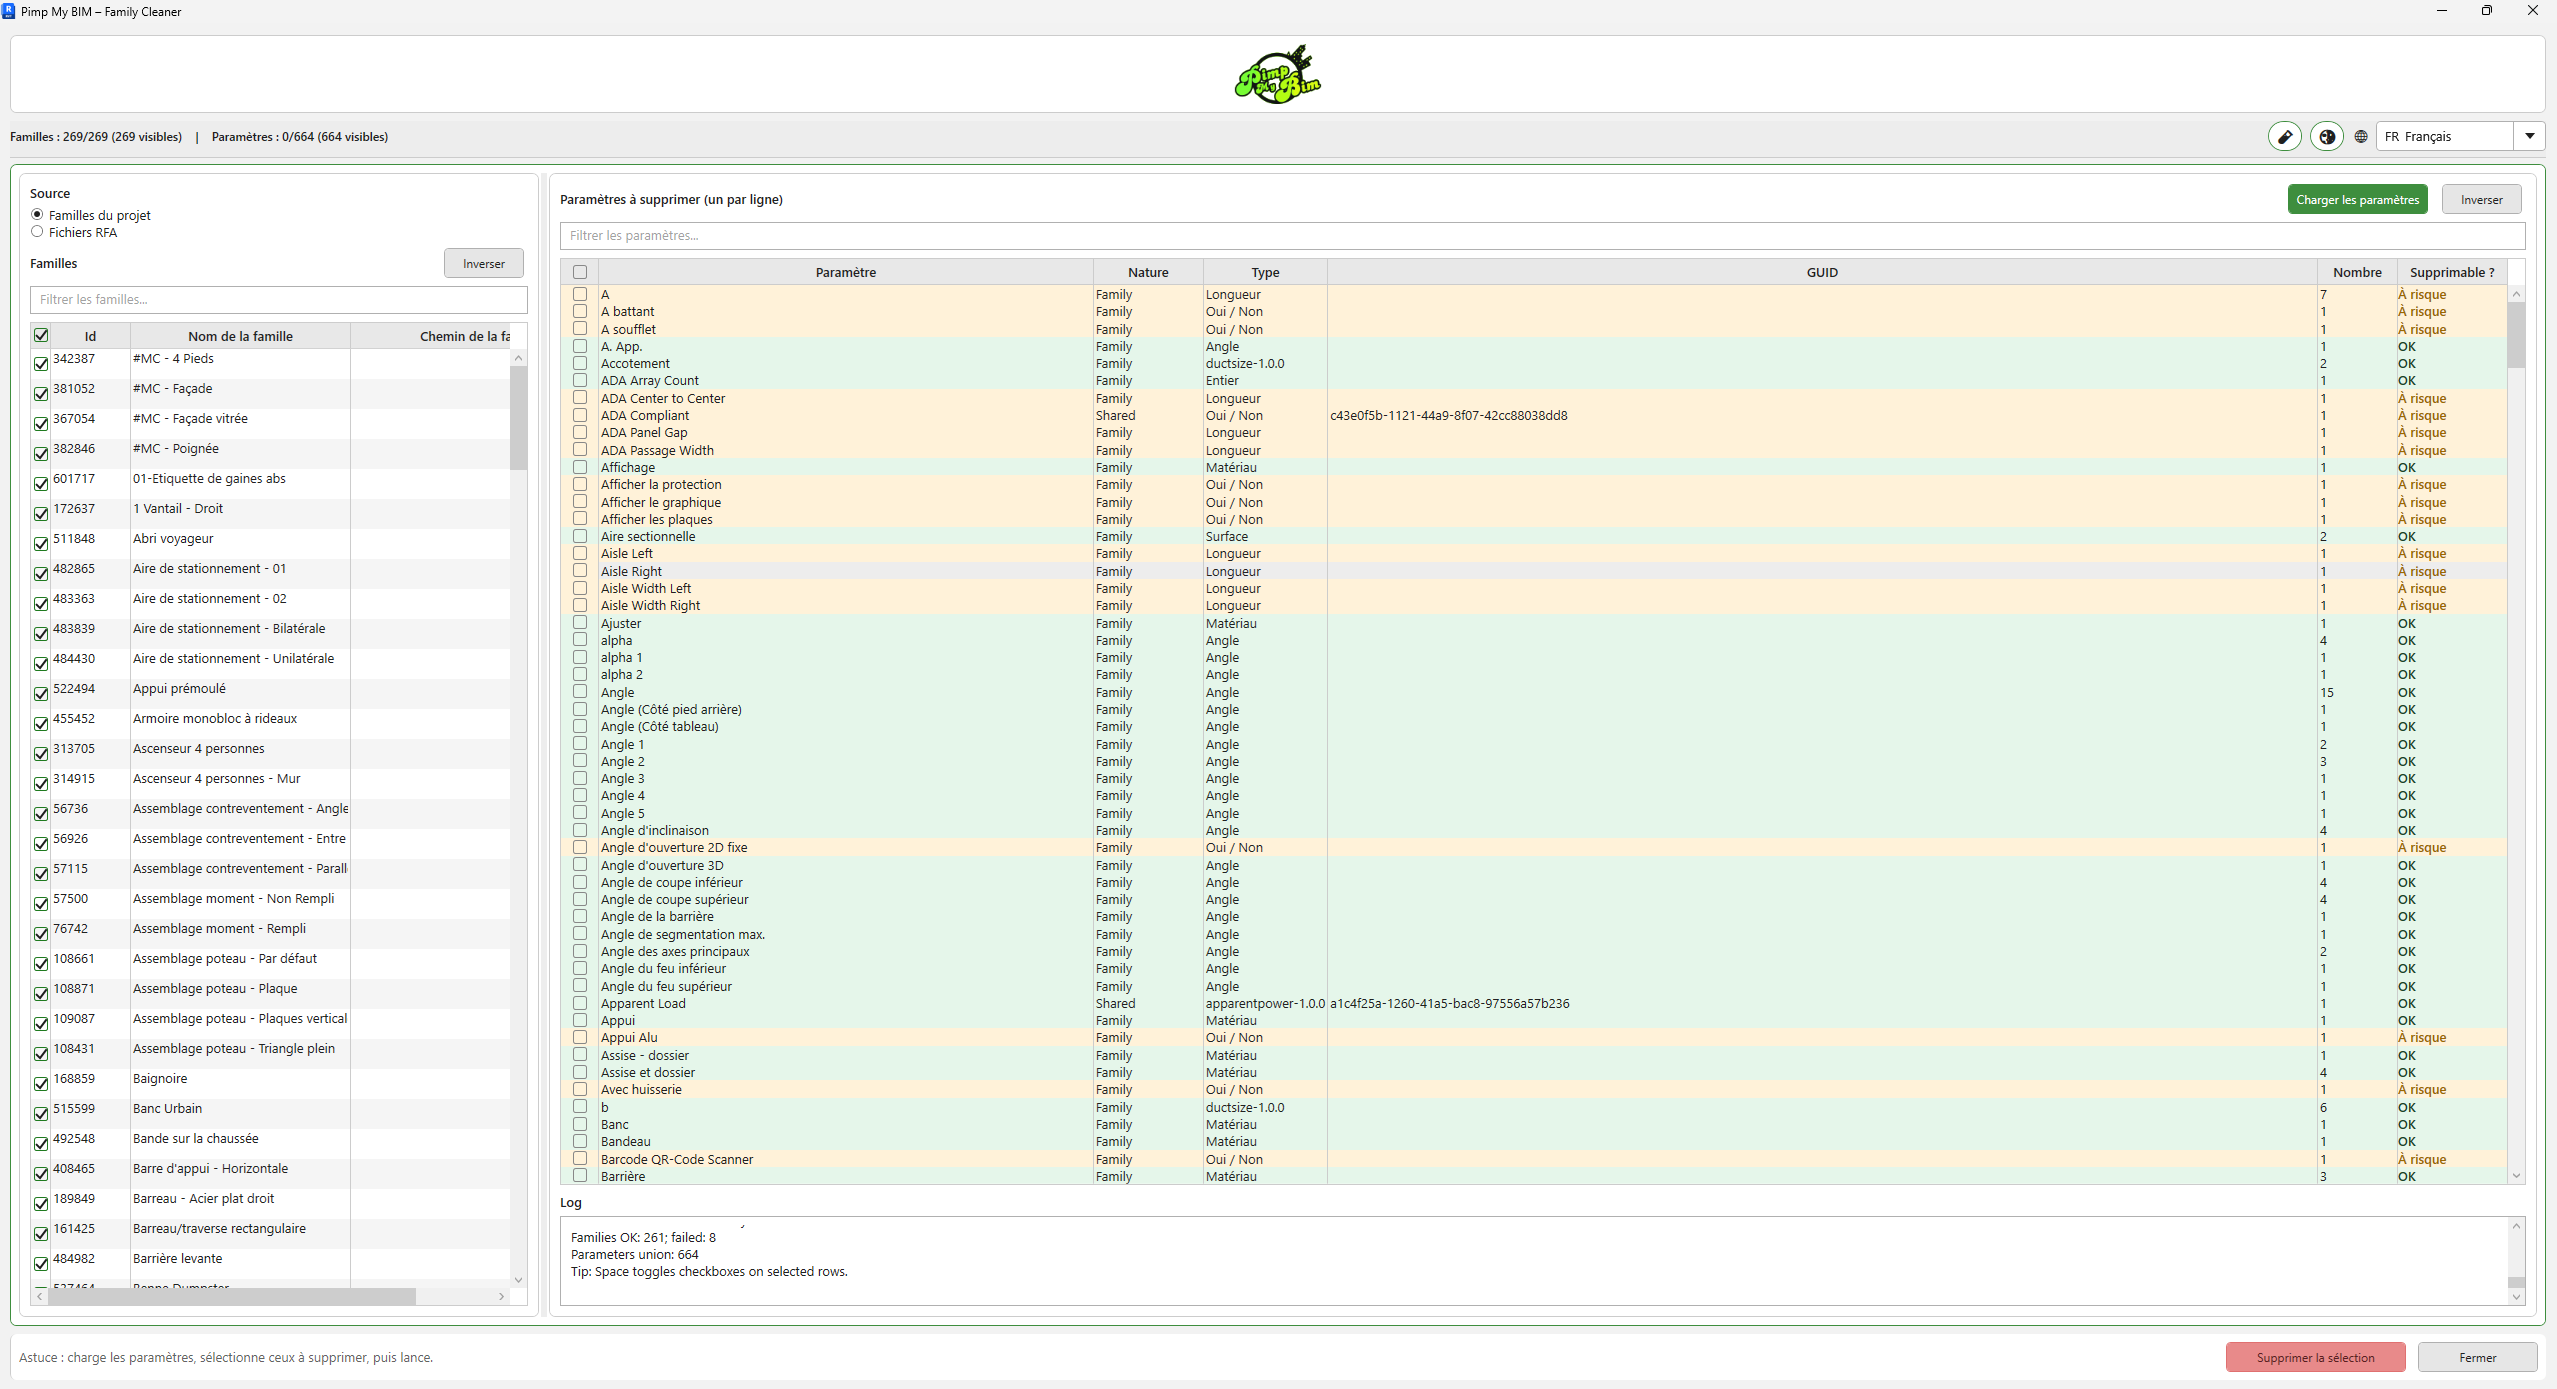The height and width of the screenshot is (1389, 2557).
Task: Click Charger les paramètres button
Action: pos(2357,199)
